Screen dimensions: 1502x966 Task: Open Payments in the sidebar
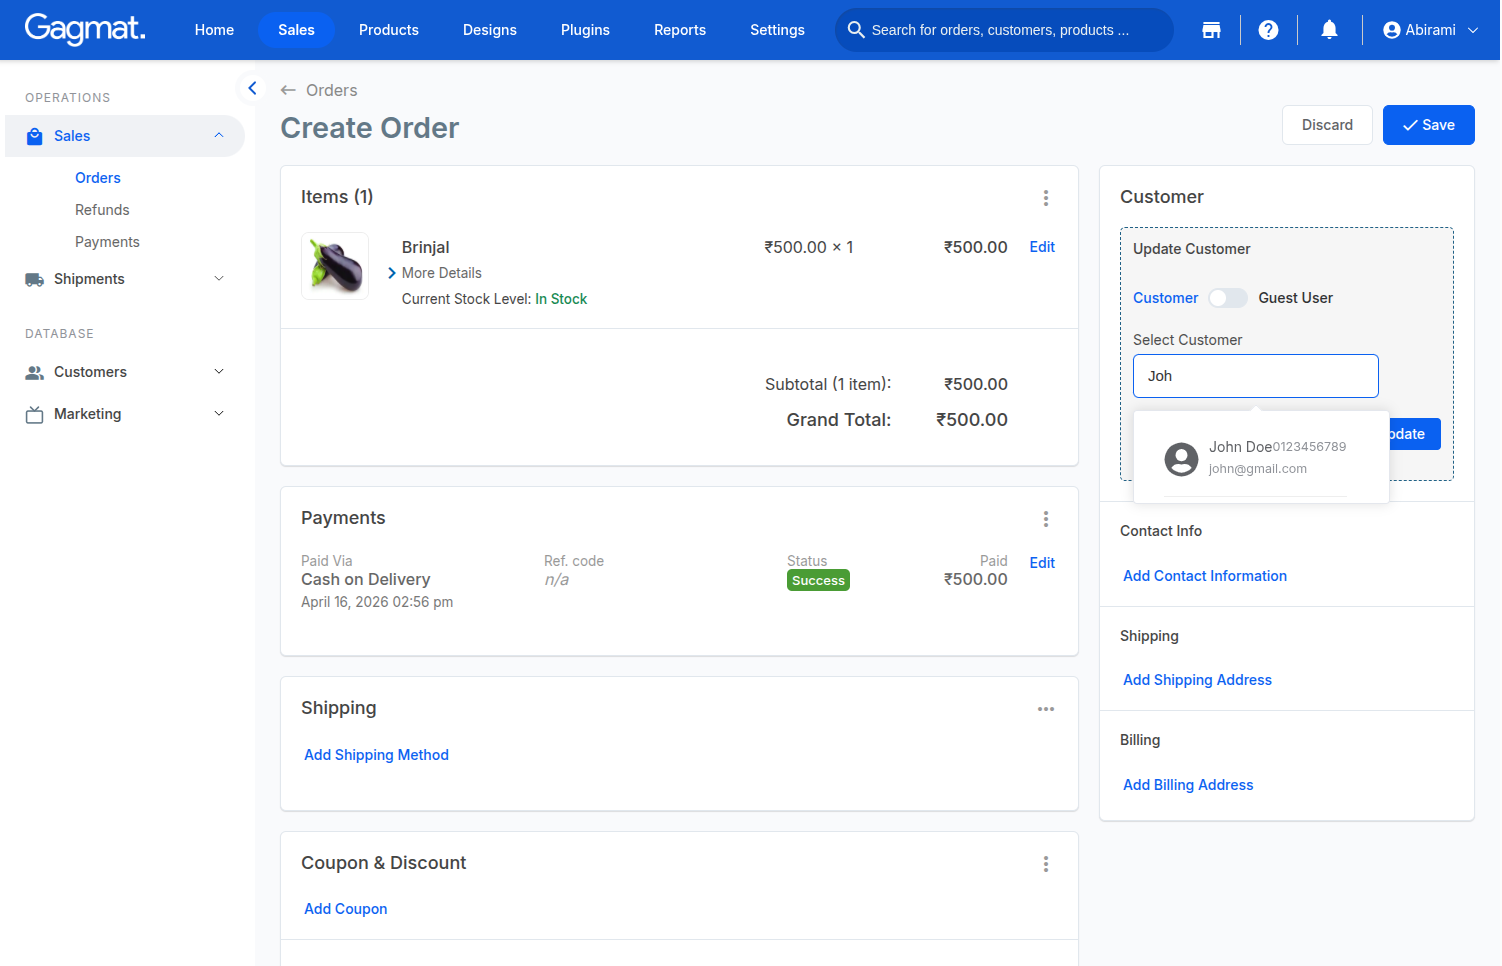coord(107,242)
